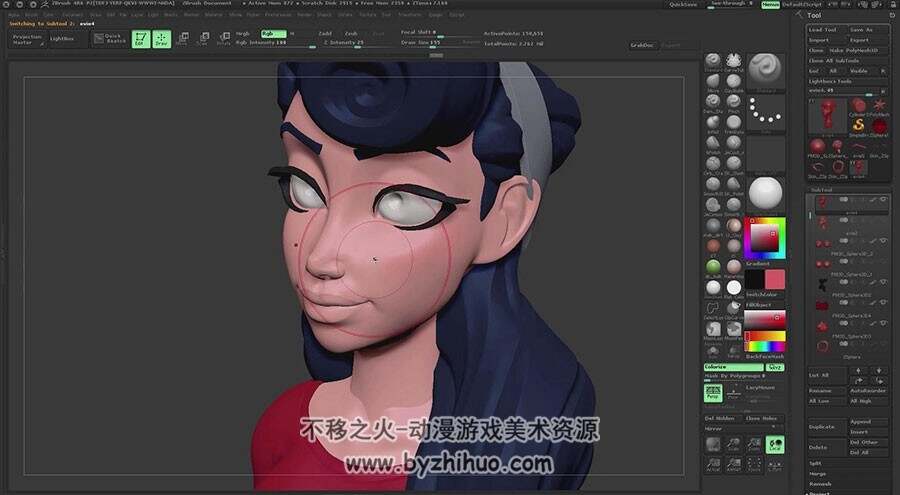This screenshot has height=495, width=900.
Task: Toggle the Local transformations icon
Action: pyautogui.click(x=775, y=445)
